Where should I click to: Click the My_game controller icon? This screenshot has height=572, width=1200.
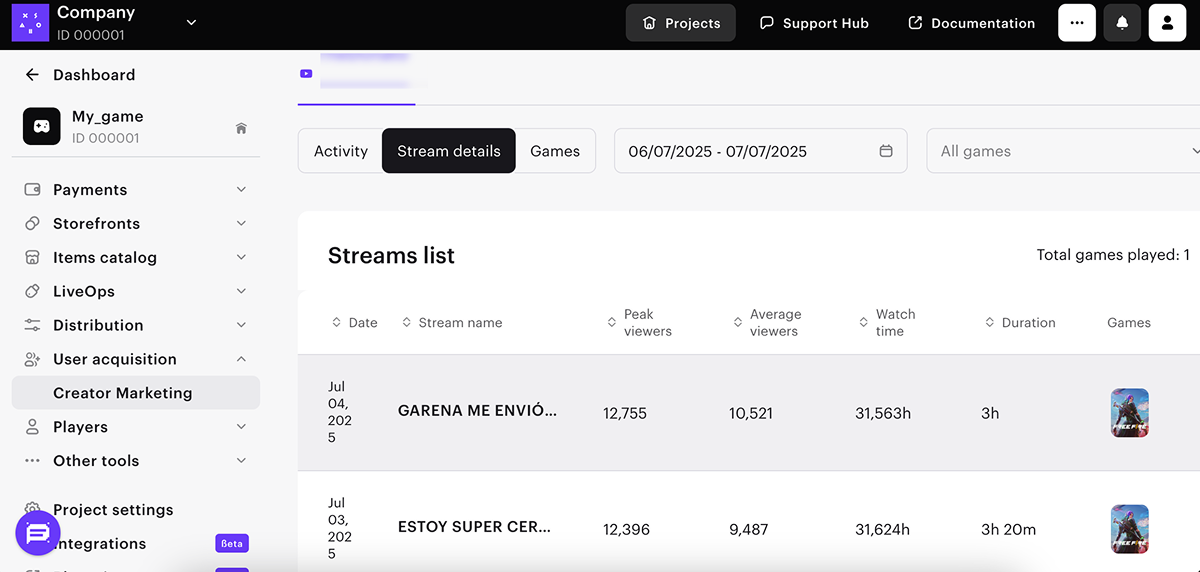click(42, 127)
